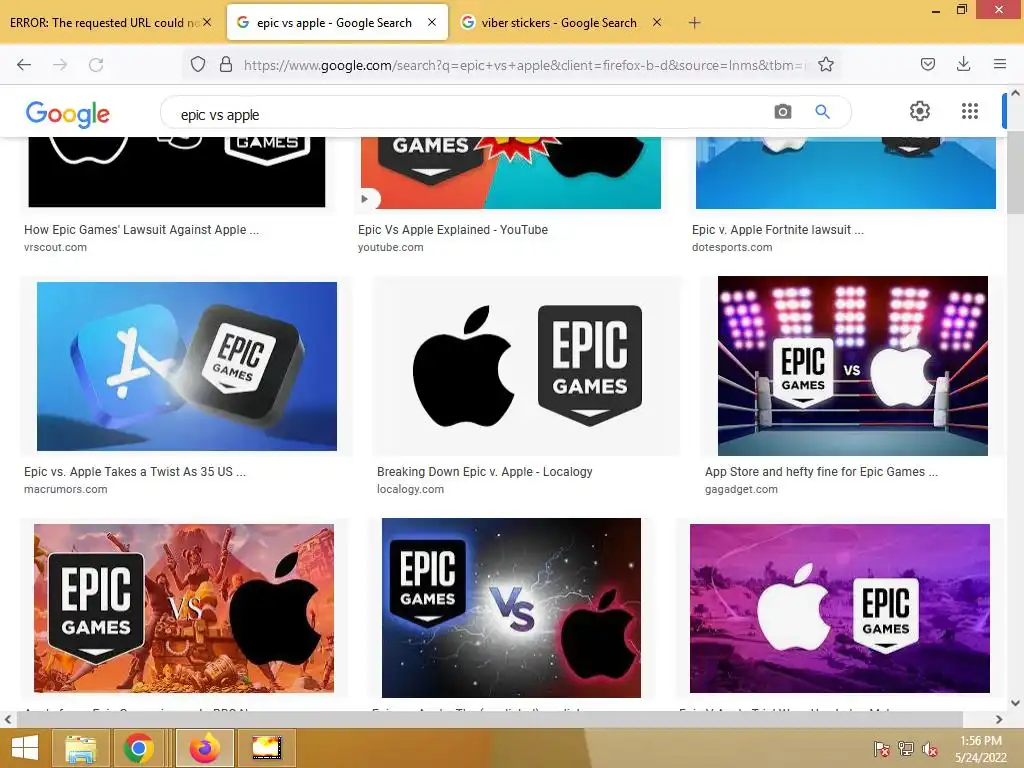Open the Google apps grid
1024x768 pixels.
click(970, 111)
